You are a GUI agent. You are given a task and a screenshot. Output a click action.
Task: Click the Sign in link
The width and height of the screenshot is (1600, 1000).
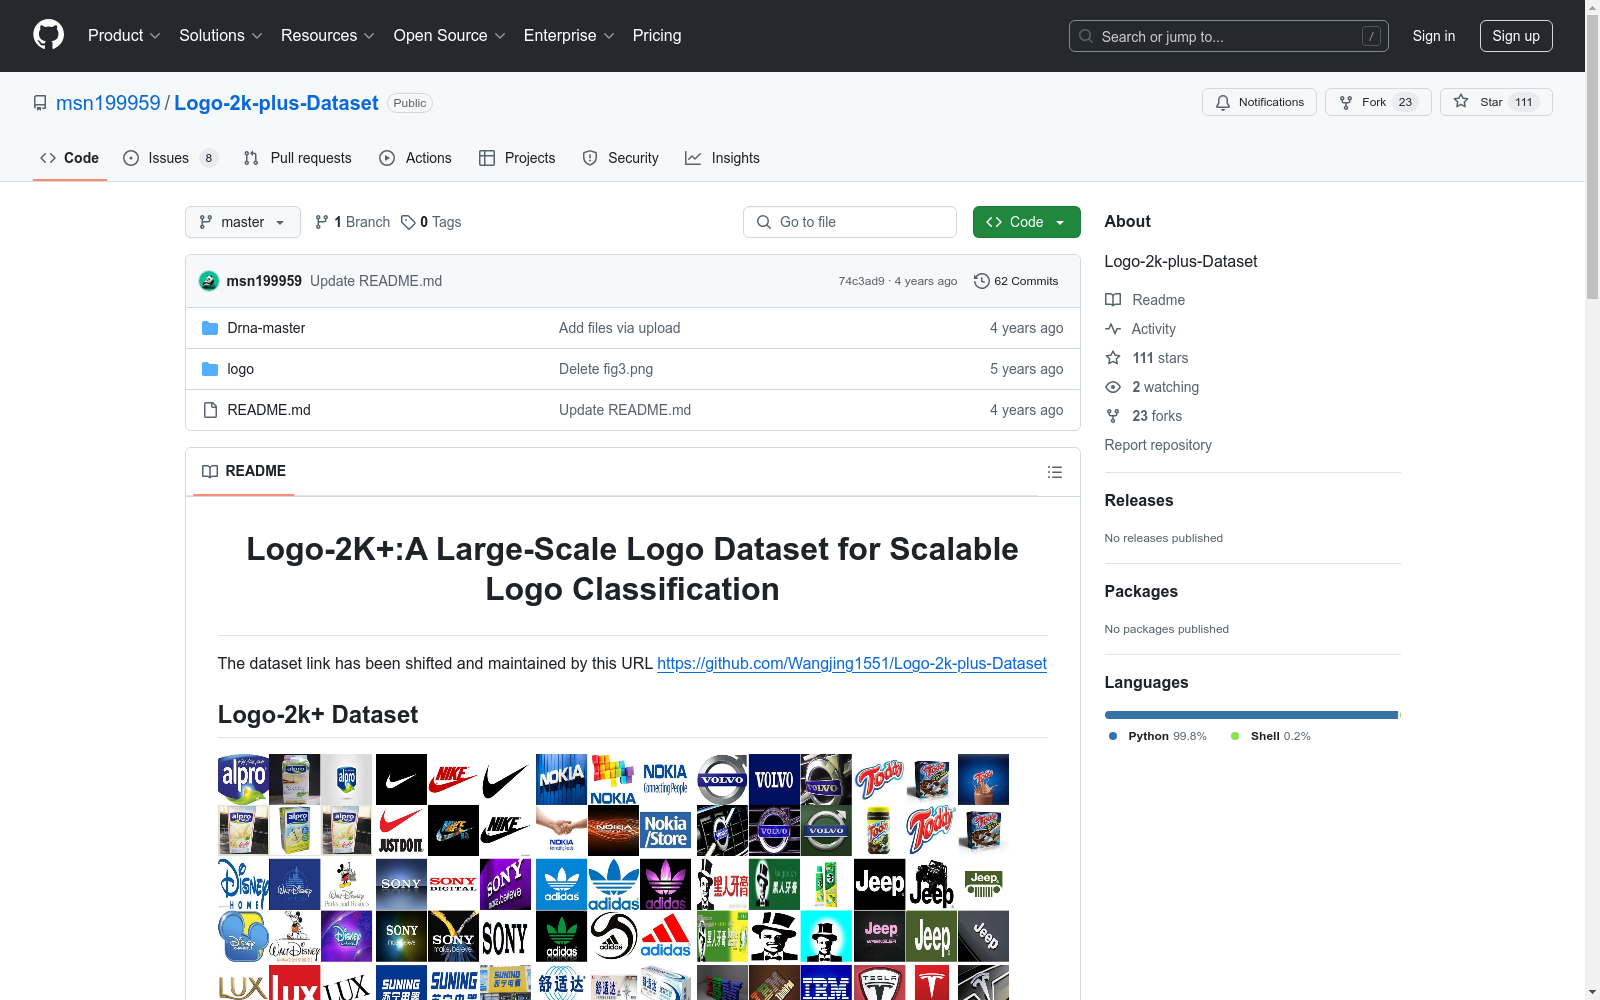click(1434, 36)
